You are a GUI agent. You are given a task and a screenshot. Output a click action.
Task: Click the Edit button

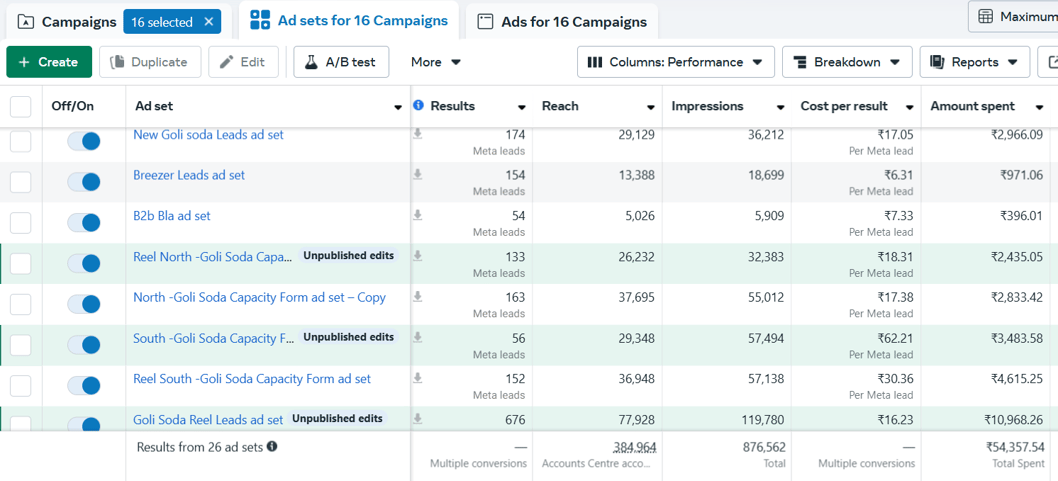click(x=244, y=62)
